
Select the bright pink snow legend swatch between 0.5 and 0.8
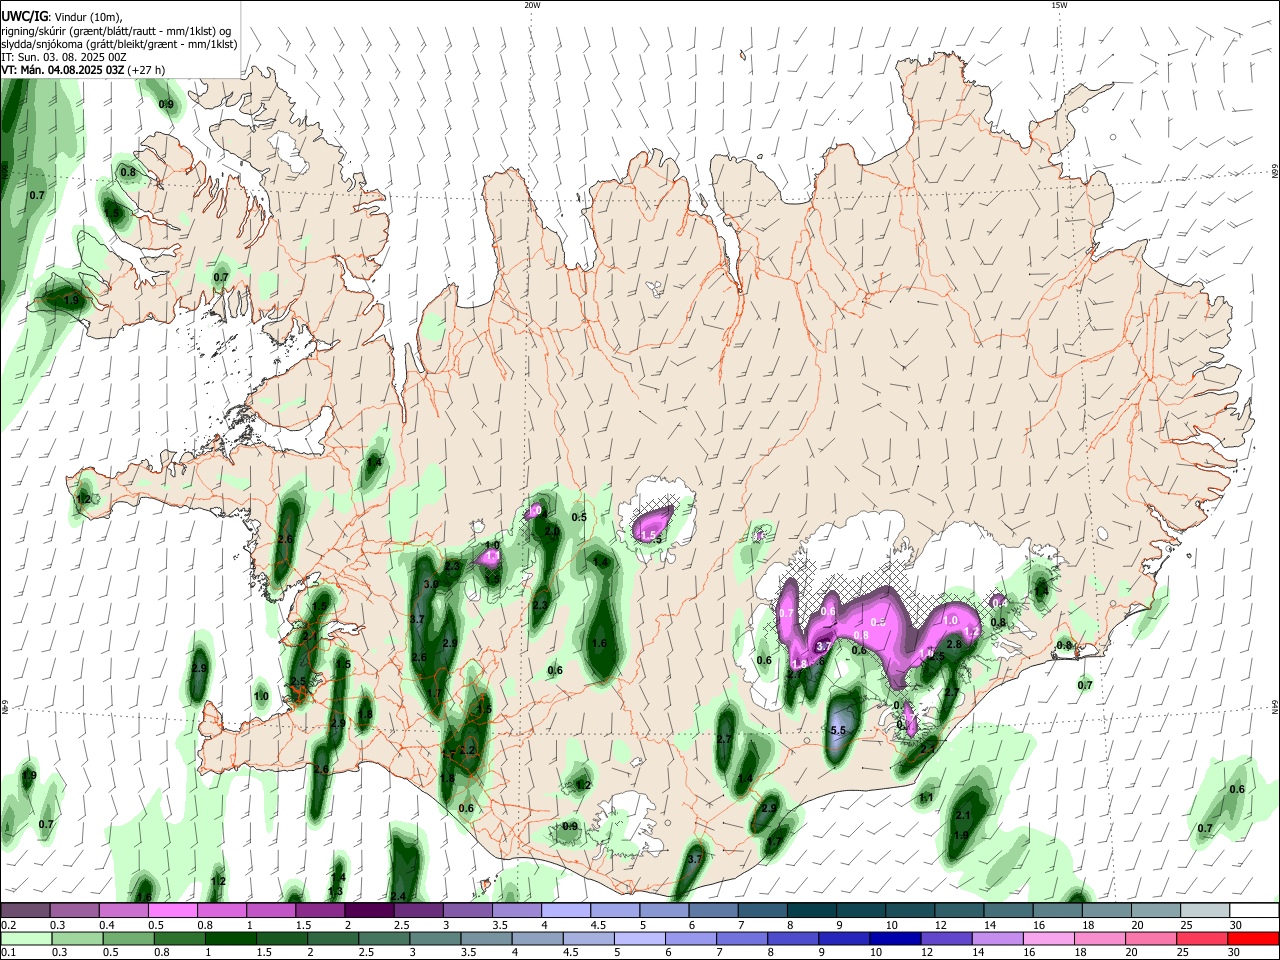click(x=173, y=911)
